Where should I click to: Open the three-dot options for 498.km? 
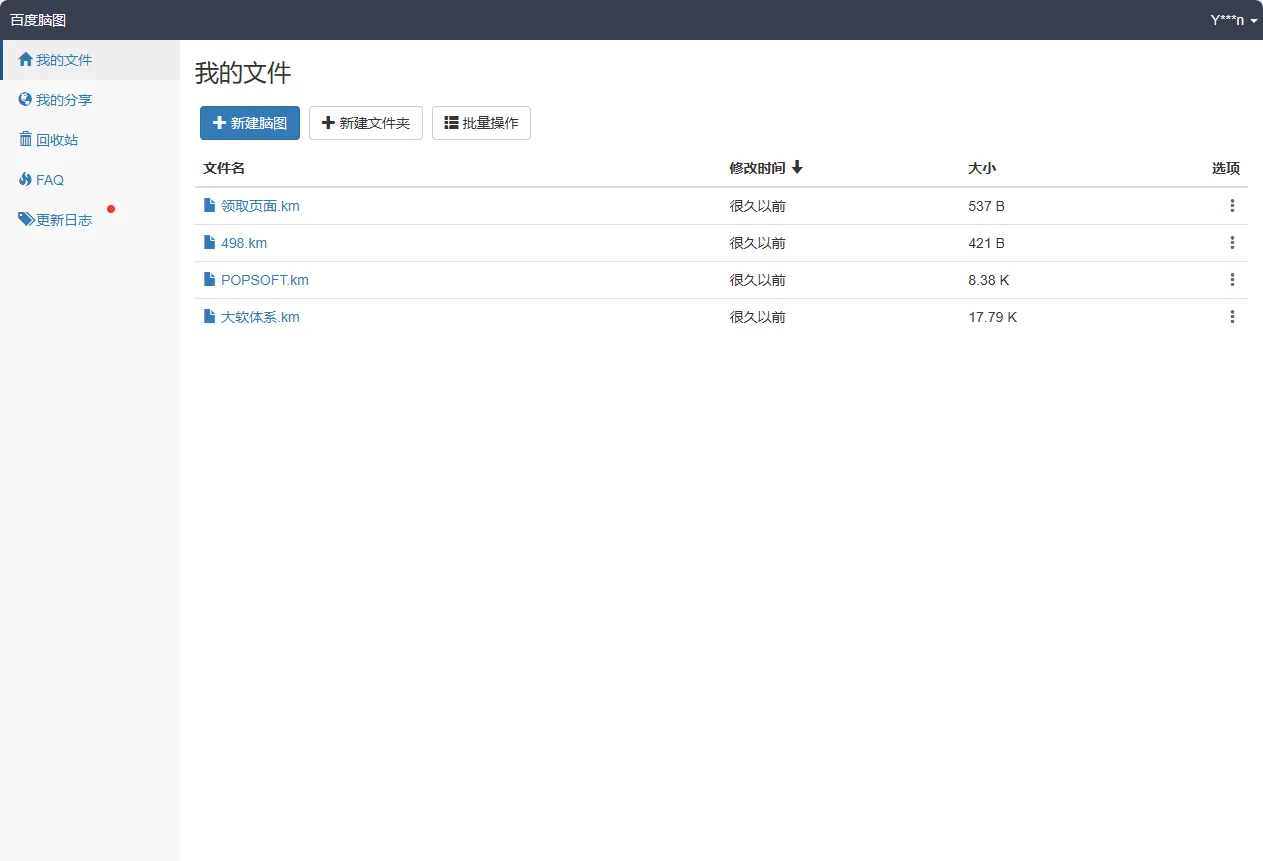[x=1232, y=243]
